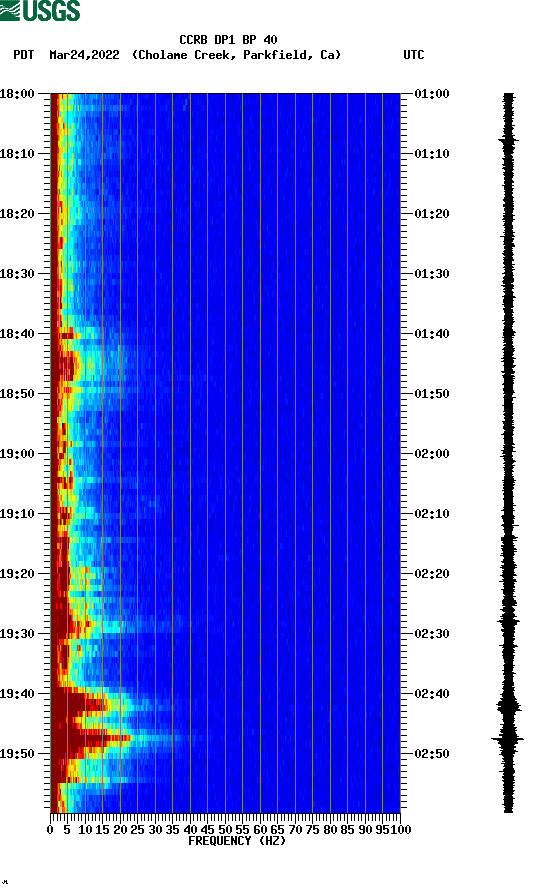Click the 18:40 PDT time label
552x893 pixels.
17,334
